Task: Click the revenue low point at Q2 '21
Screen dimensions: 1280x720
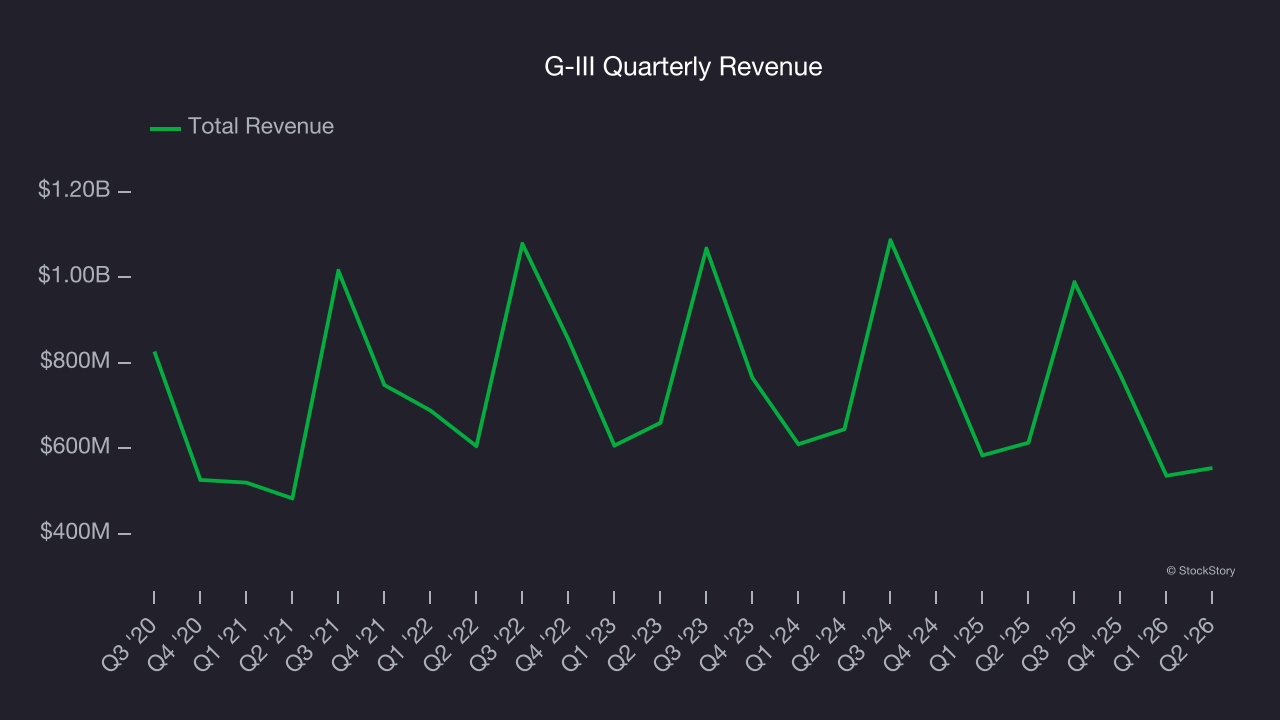Action: (x=292, y=498)
